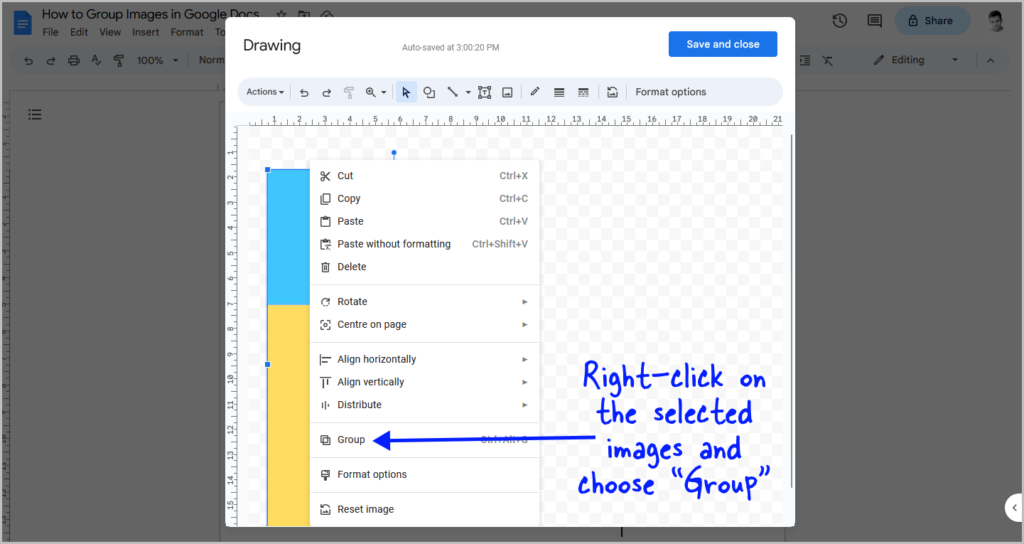Click the yellow image in the drawing canvas

(289, 415)
